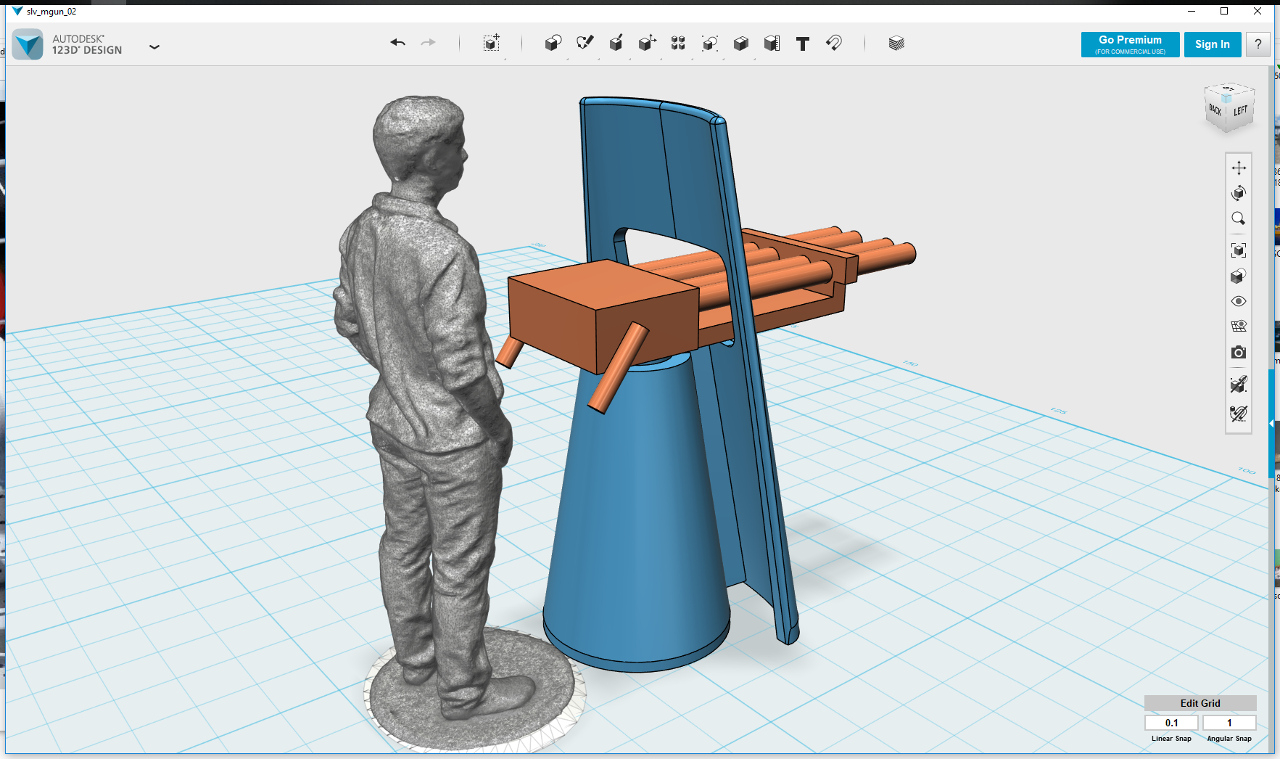Click the slv_mgun_02 window title

tap(52, 11)
